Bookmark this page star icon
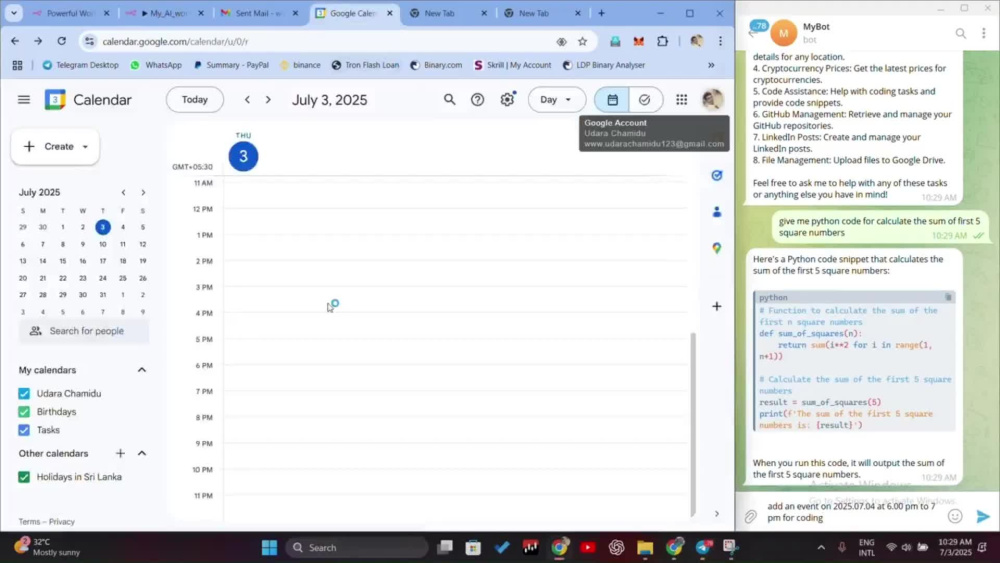The width and height of the screenshot is (1000, 563). [x=582, y=41]
